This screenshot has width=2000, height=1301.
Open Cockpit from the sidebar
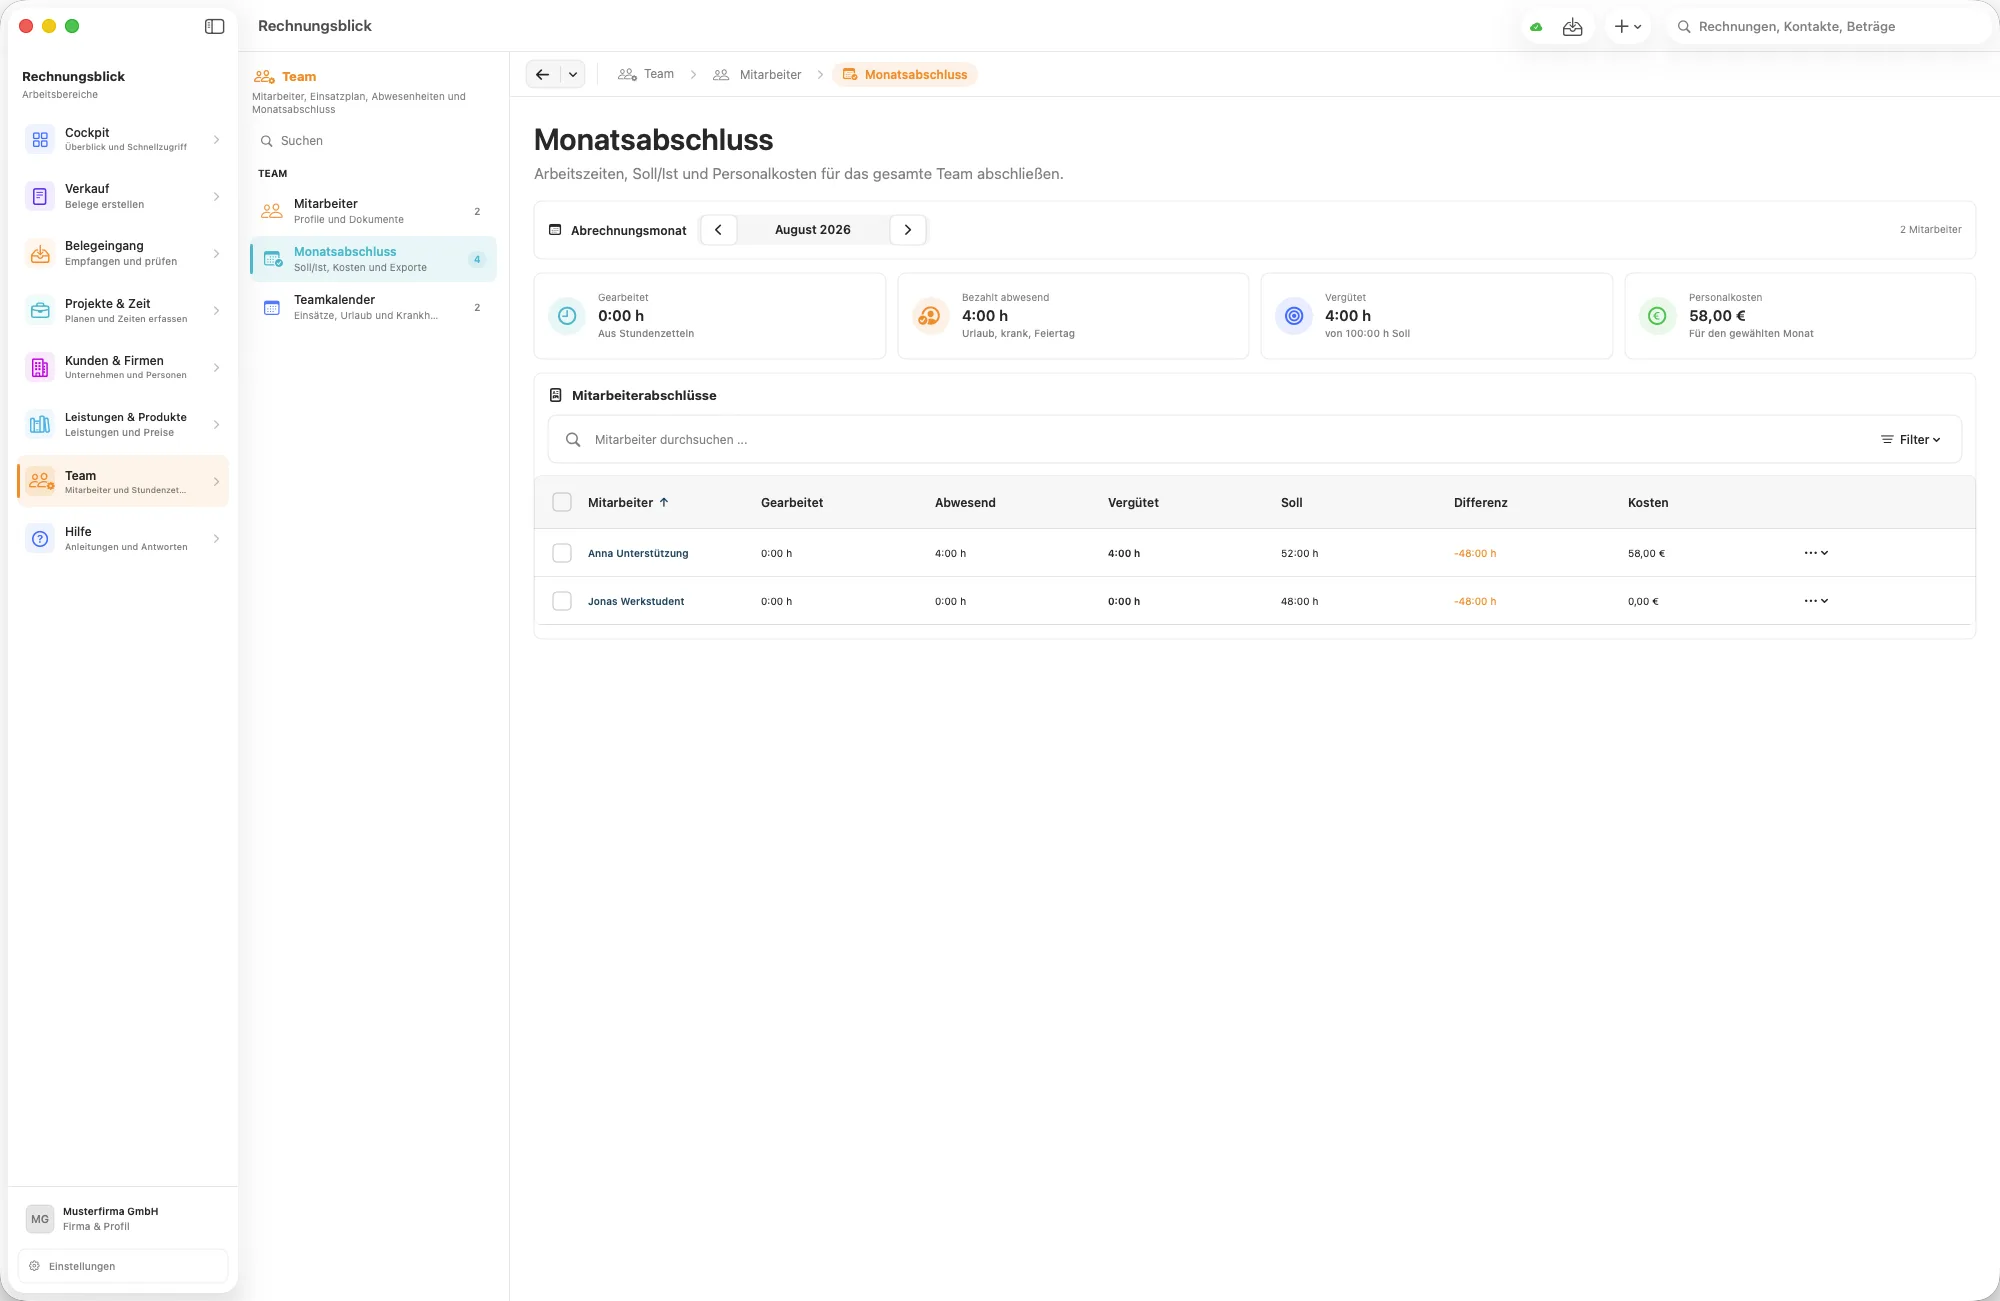click(x=122, y=139)
